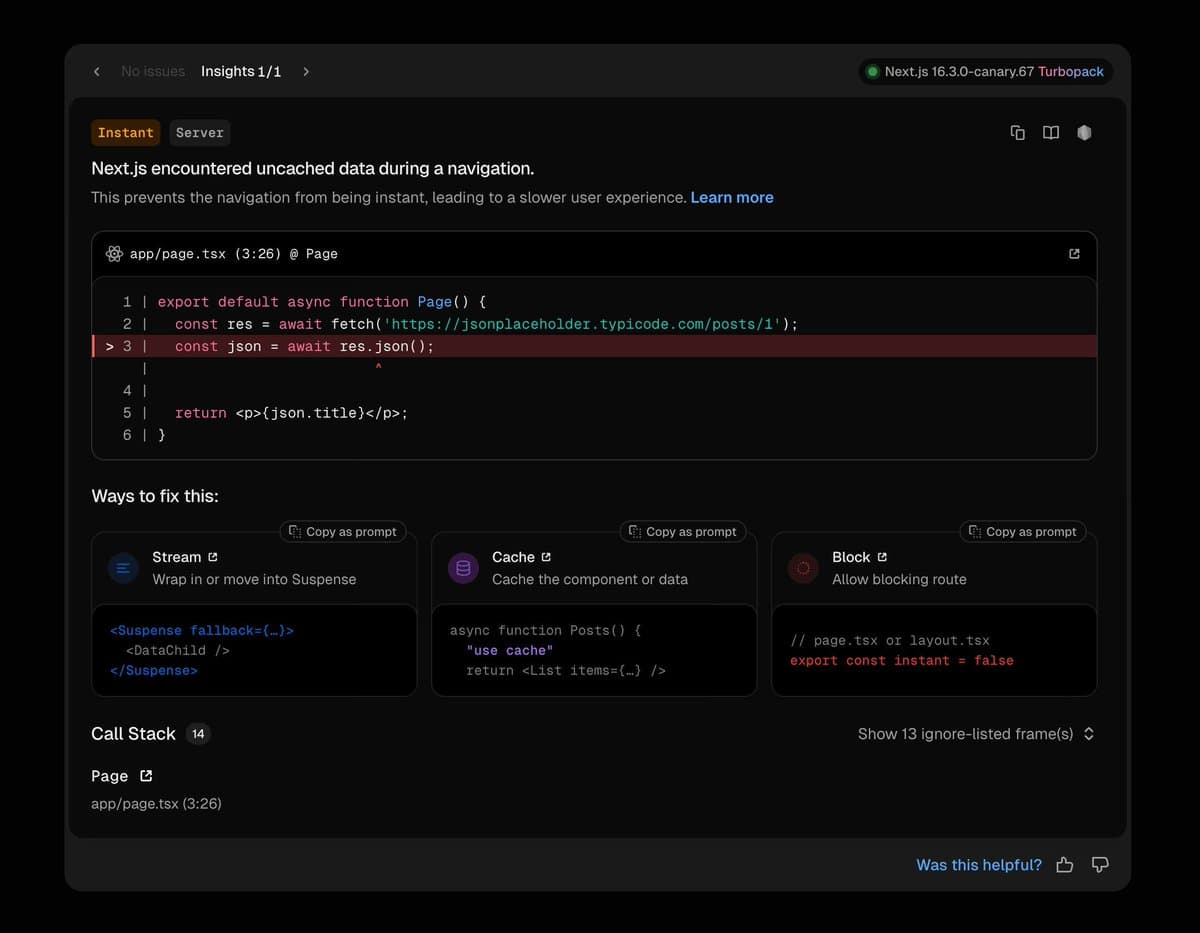
Task: Select the Insights 1/1 tab
Action: tap(241, 72)
